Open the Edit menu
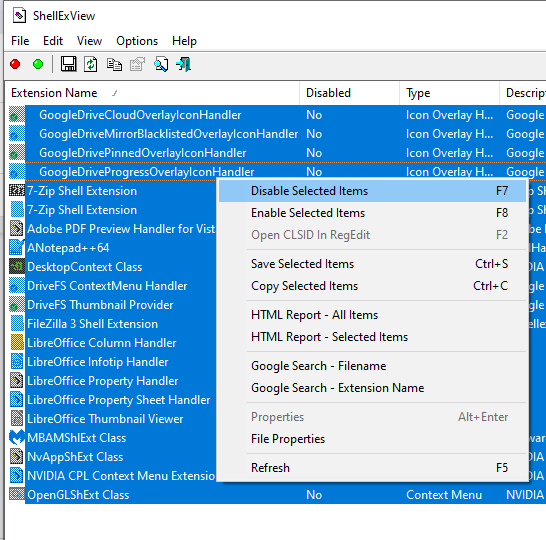Image resolution: width=546 pixels, height=540 pixels. point(53,41)
